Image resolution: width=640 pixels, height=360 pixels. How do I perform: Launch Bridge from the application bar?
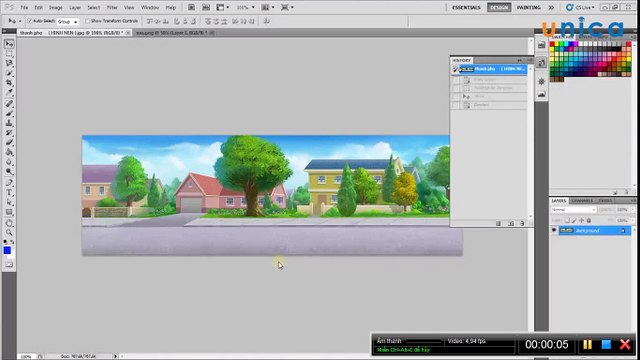tap(191, 7)
